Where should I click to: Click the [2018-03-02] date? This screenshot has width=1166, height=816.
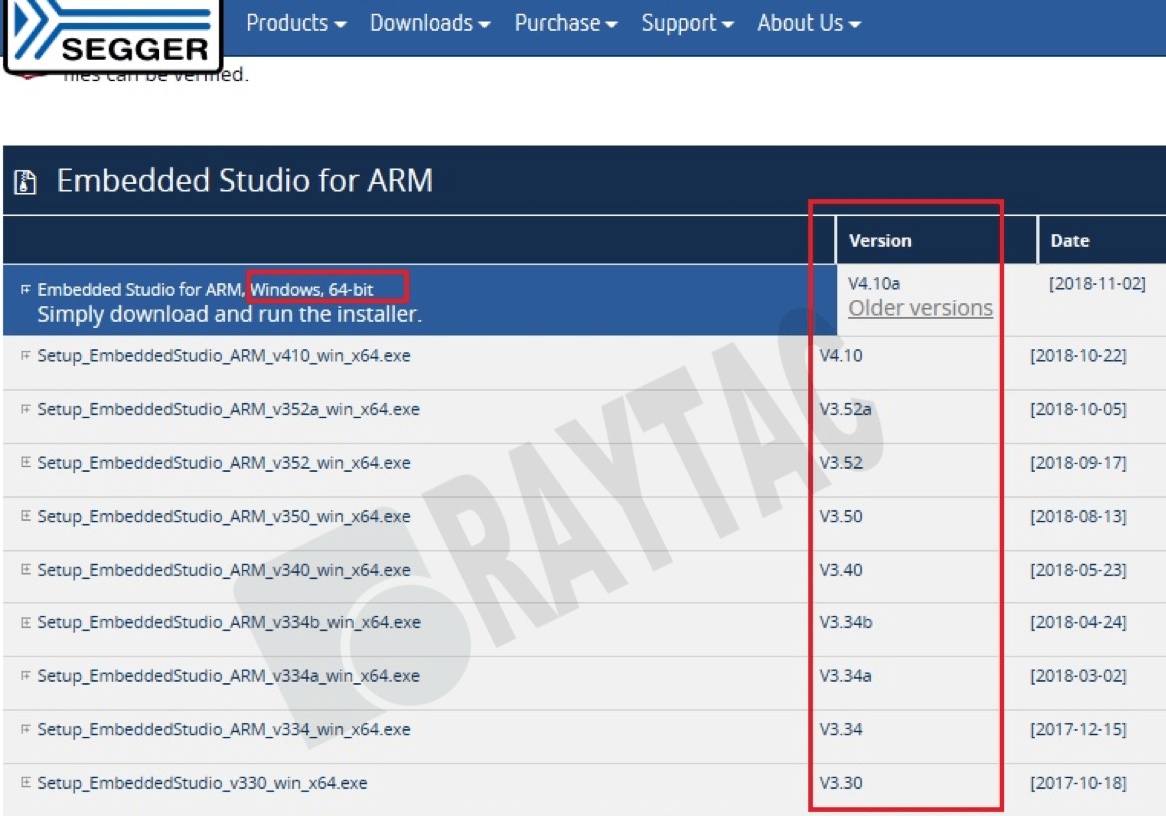click(1078, 676)
